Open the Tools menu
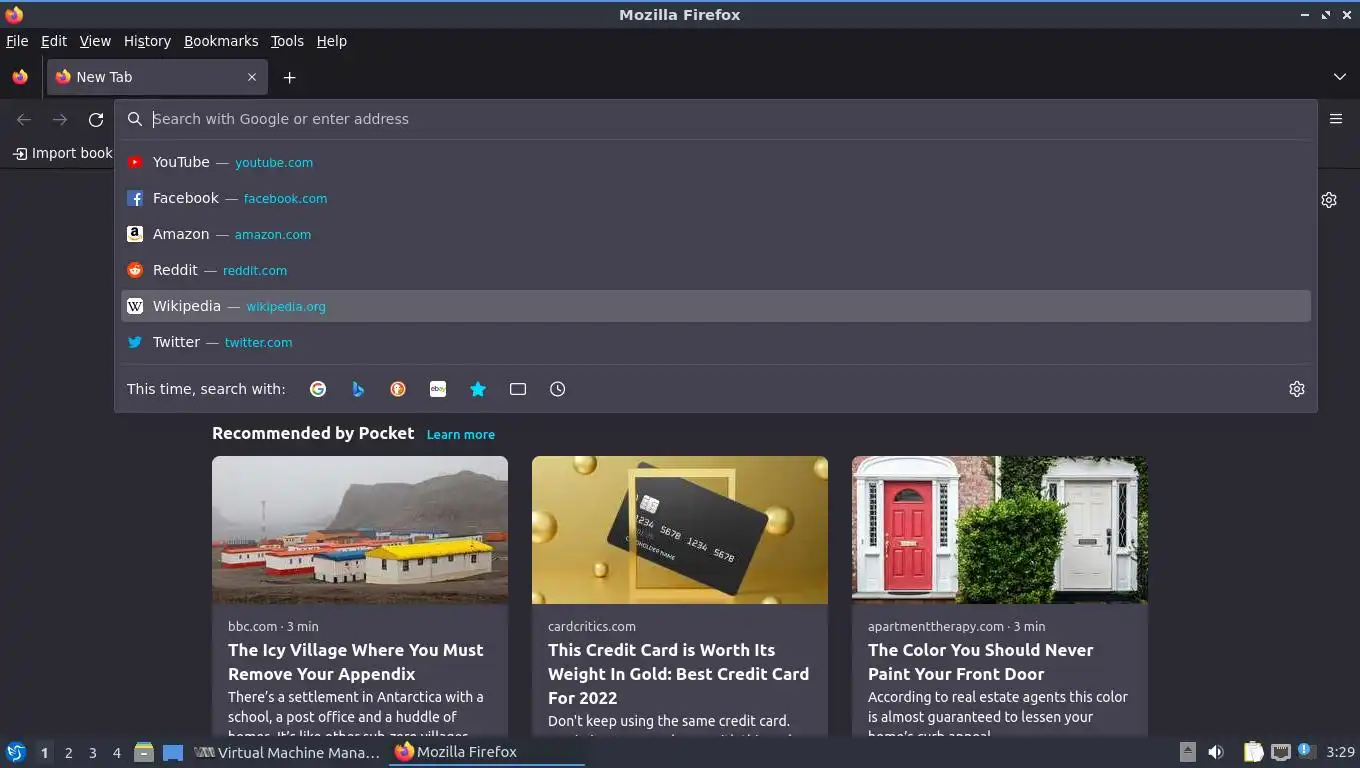Screen dimensions: 1360x768 click(287, 41)
